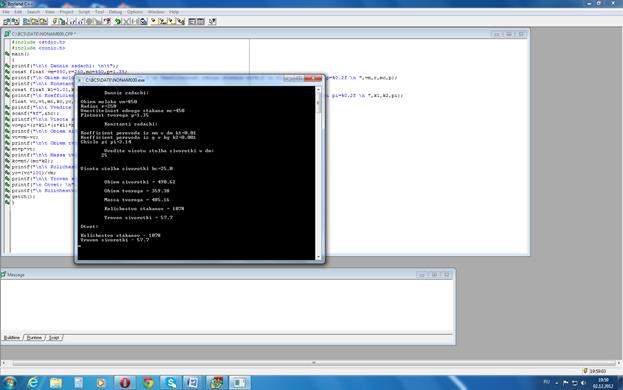Click the Message window title icon
This screenshot has width=623, height=390.
4,274
